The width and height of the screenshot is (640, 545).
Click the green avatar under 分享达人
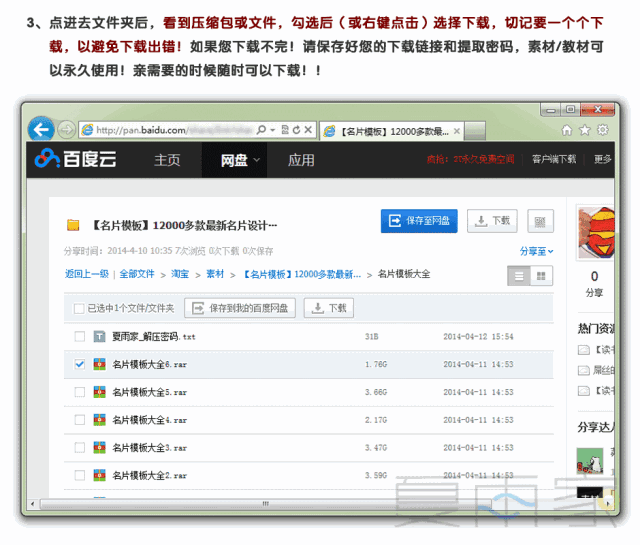[x=590, y=460]
